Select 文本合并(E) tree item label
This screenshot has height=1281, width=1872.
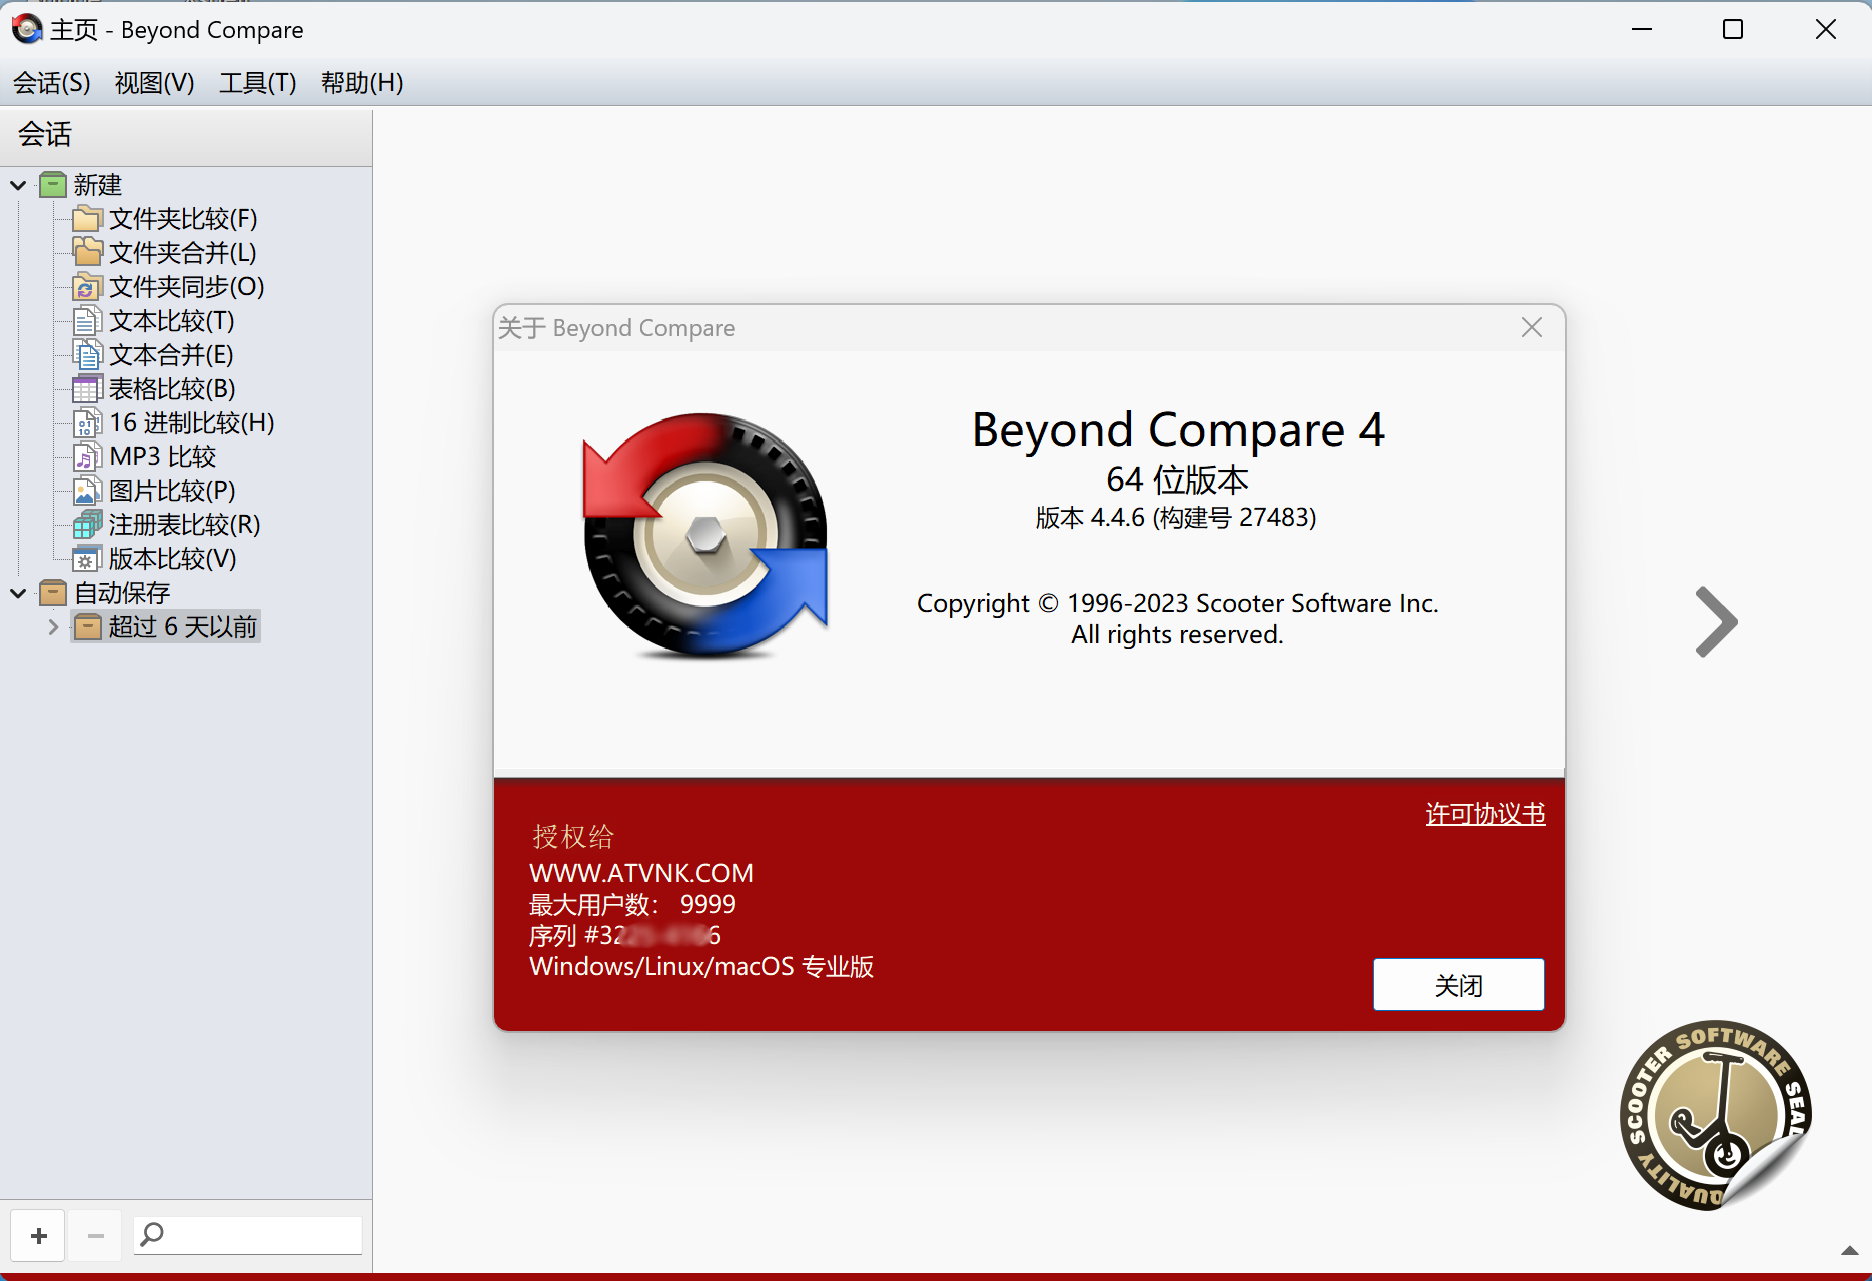[x=171, y=355]
